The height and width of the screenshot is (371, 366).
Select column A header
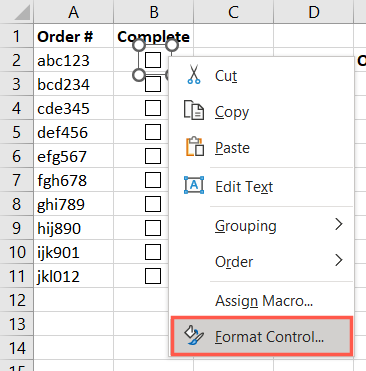(73, 12)
